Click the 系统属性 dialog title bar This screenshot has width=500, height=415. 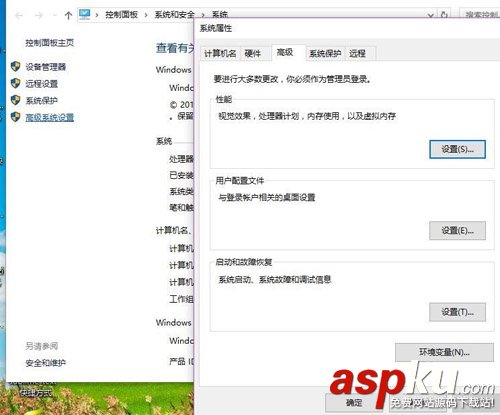pos(347,28)
